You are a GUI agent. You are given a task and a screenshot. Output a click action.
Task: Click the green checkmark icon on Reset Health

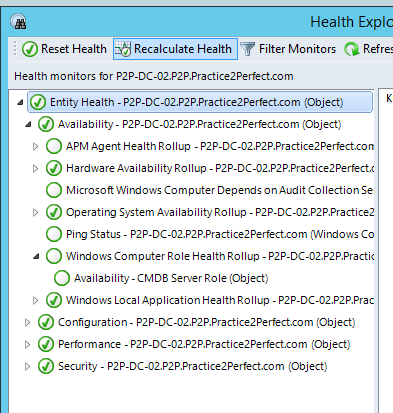[x=30, y=49]
